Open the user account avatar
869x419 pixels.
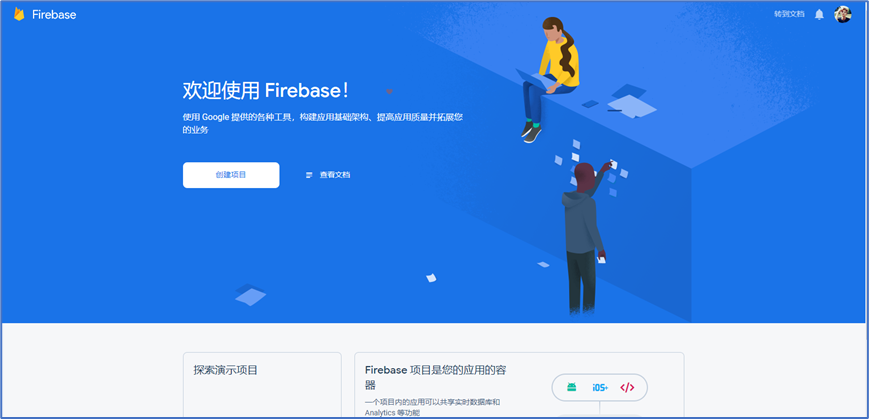842,14
